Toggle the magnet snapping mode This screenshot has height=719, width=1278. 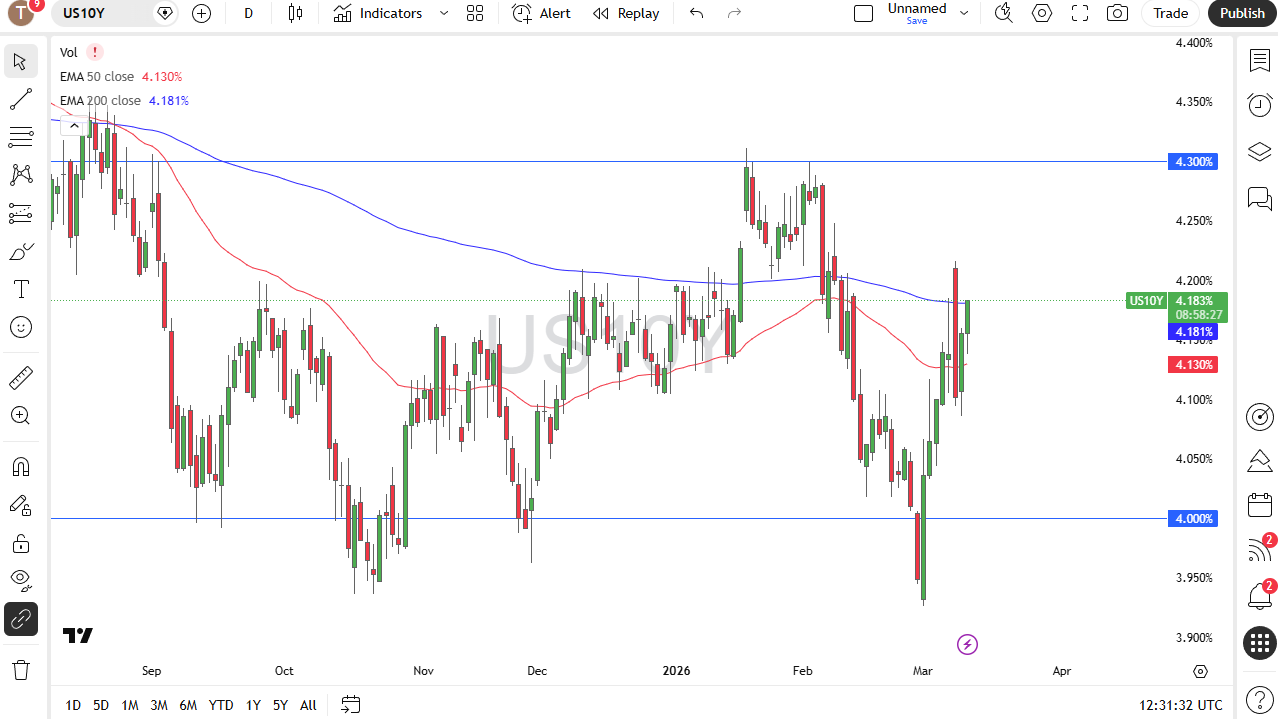click(x=20, y=467)
